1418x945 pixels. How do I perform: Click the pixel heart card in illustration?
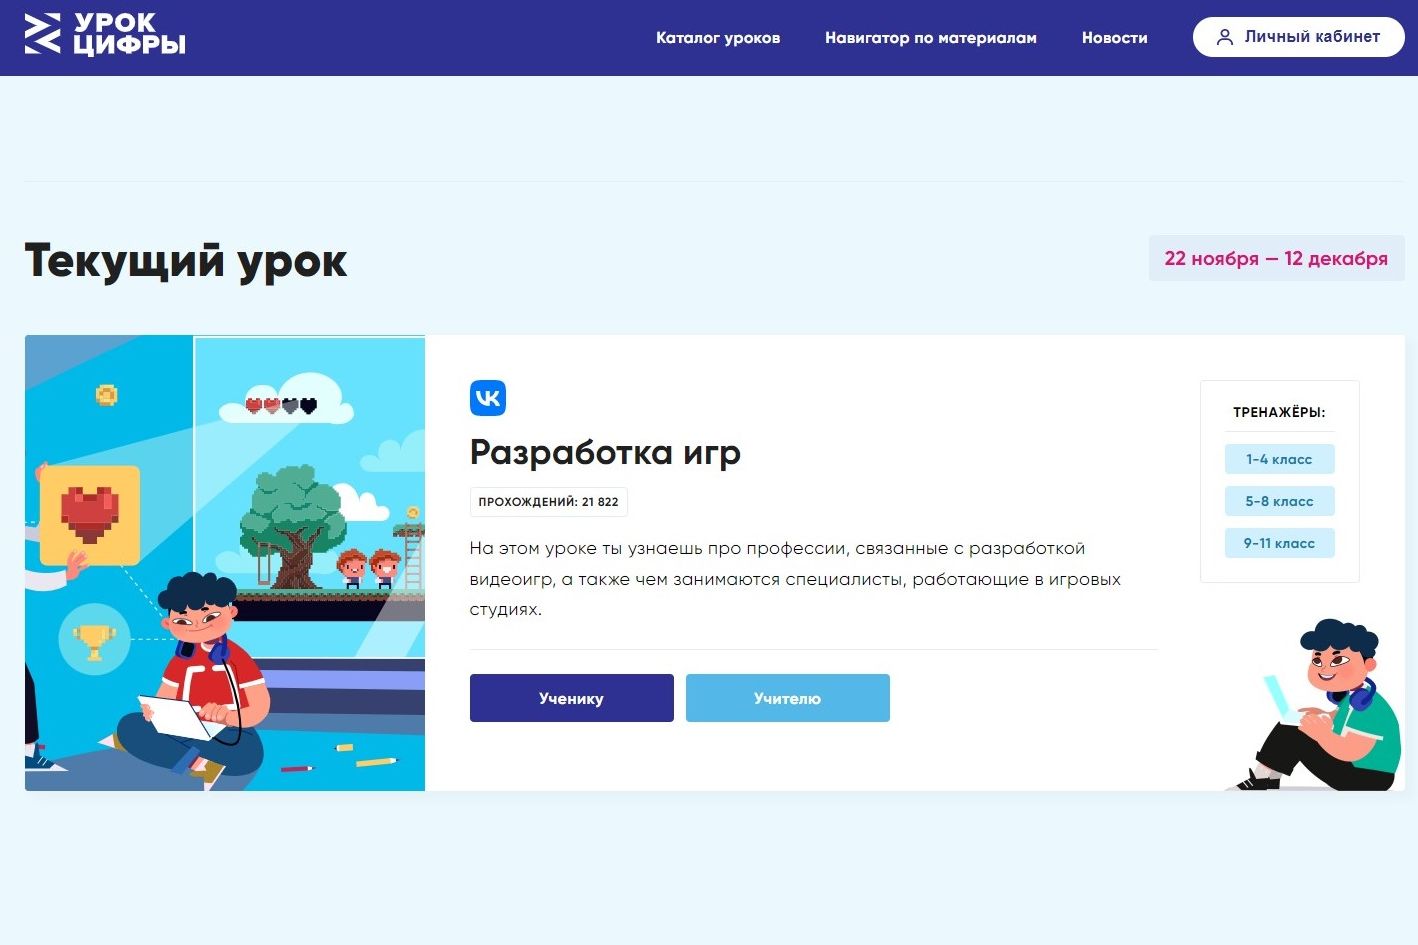pos(90,514)
